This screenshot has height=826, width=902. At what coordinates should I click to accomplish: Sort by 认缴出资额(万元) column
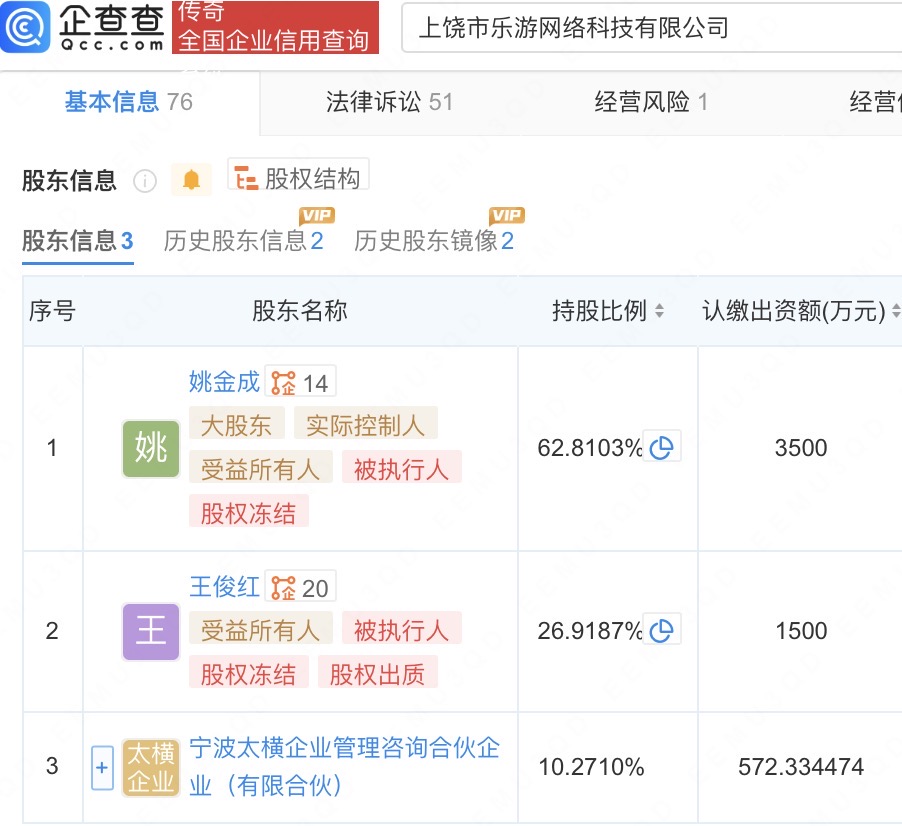pyautogui.click(x=894, y=312)
